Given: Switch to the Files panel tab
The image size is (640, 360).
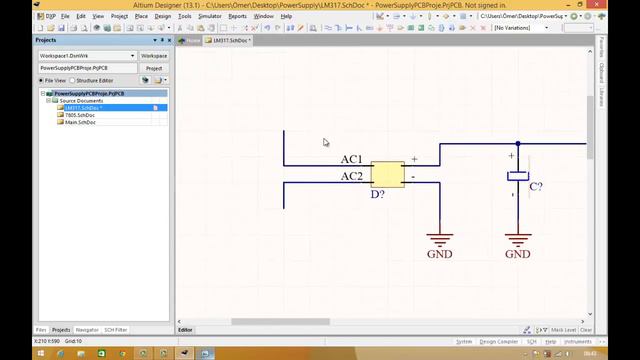Looking at the screenshot, I should pyautogui.click(x=41, y=330).
